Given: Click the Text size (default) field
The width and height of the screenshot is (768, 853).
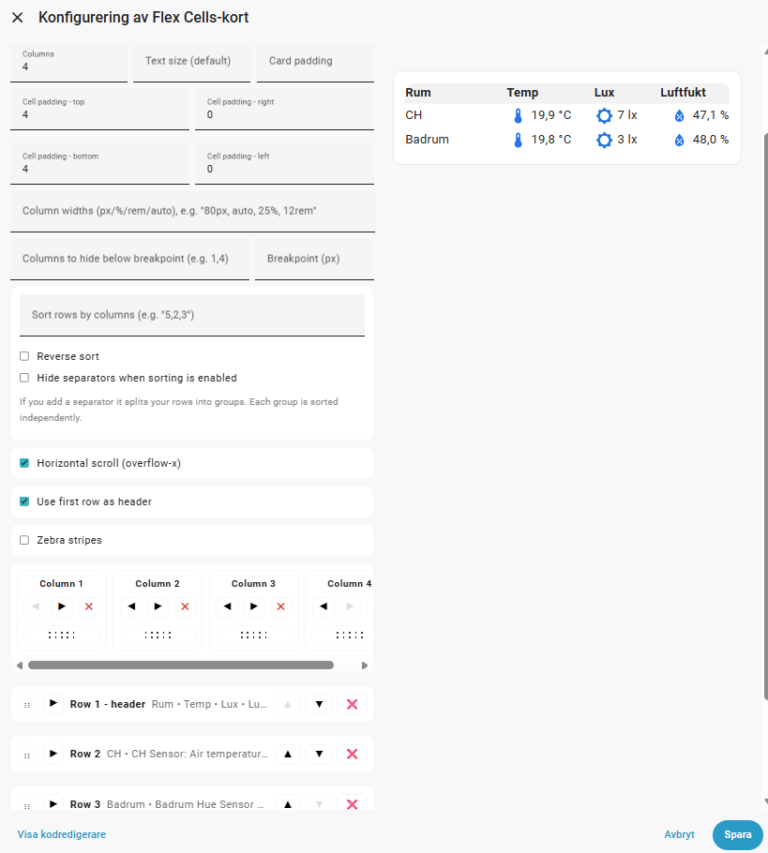Looking at the screenshot, I should pyautogui.click(x=191, y=63).
